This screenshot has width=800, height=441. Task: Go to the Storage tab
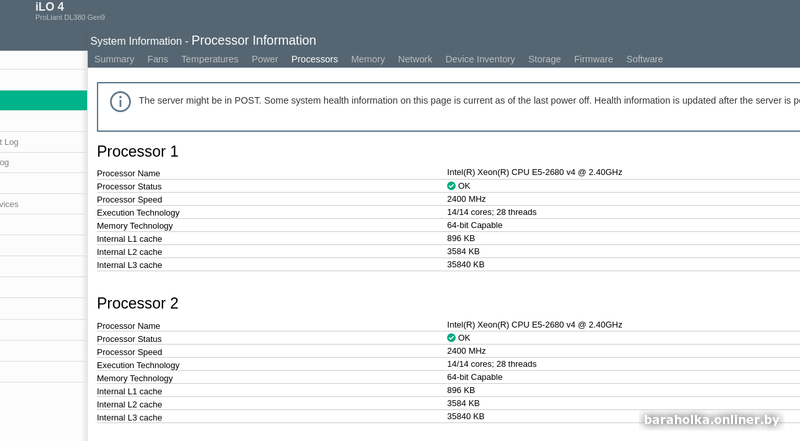[544, 59]
